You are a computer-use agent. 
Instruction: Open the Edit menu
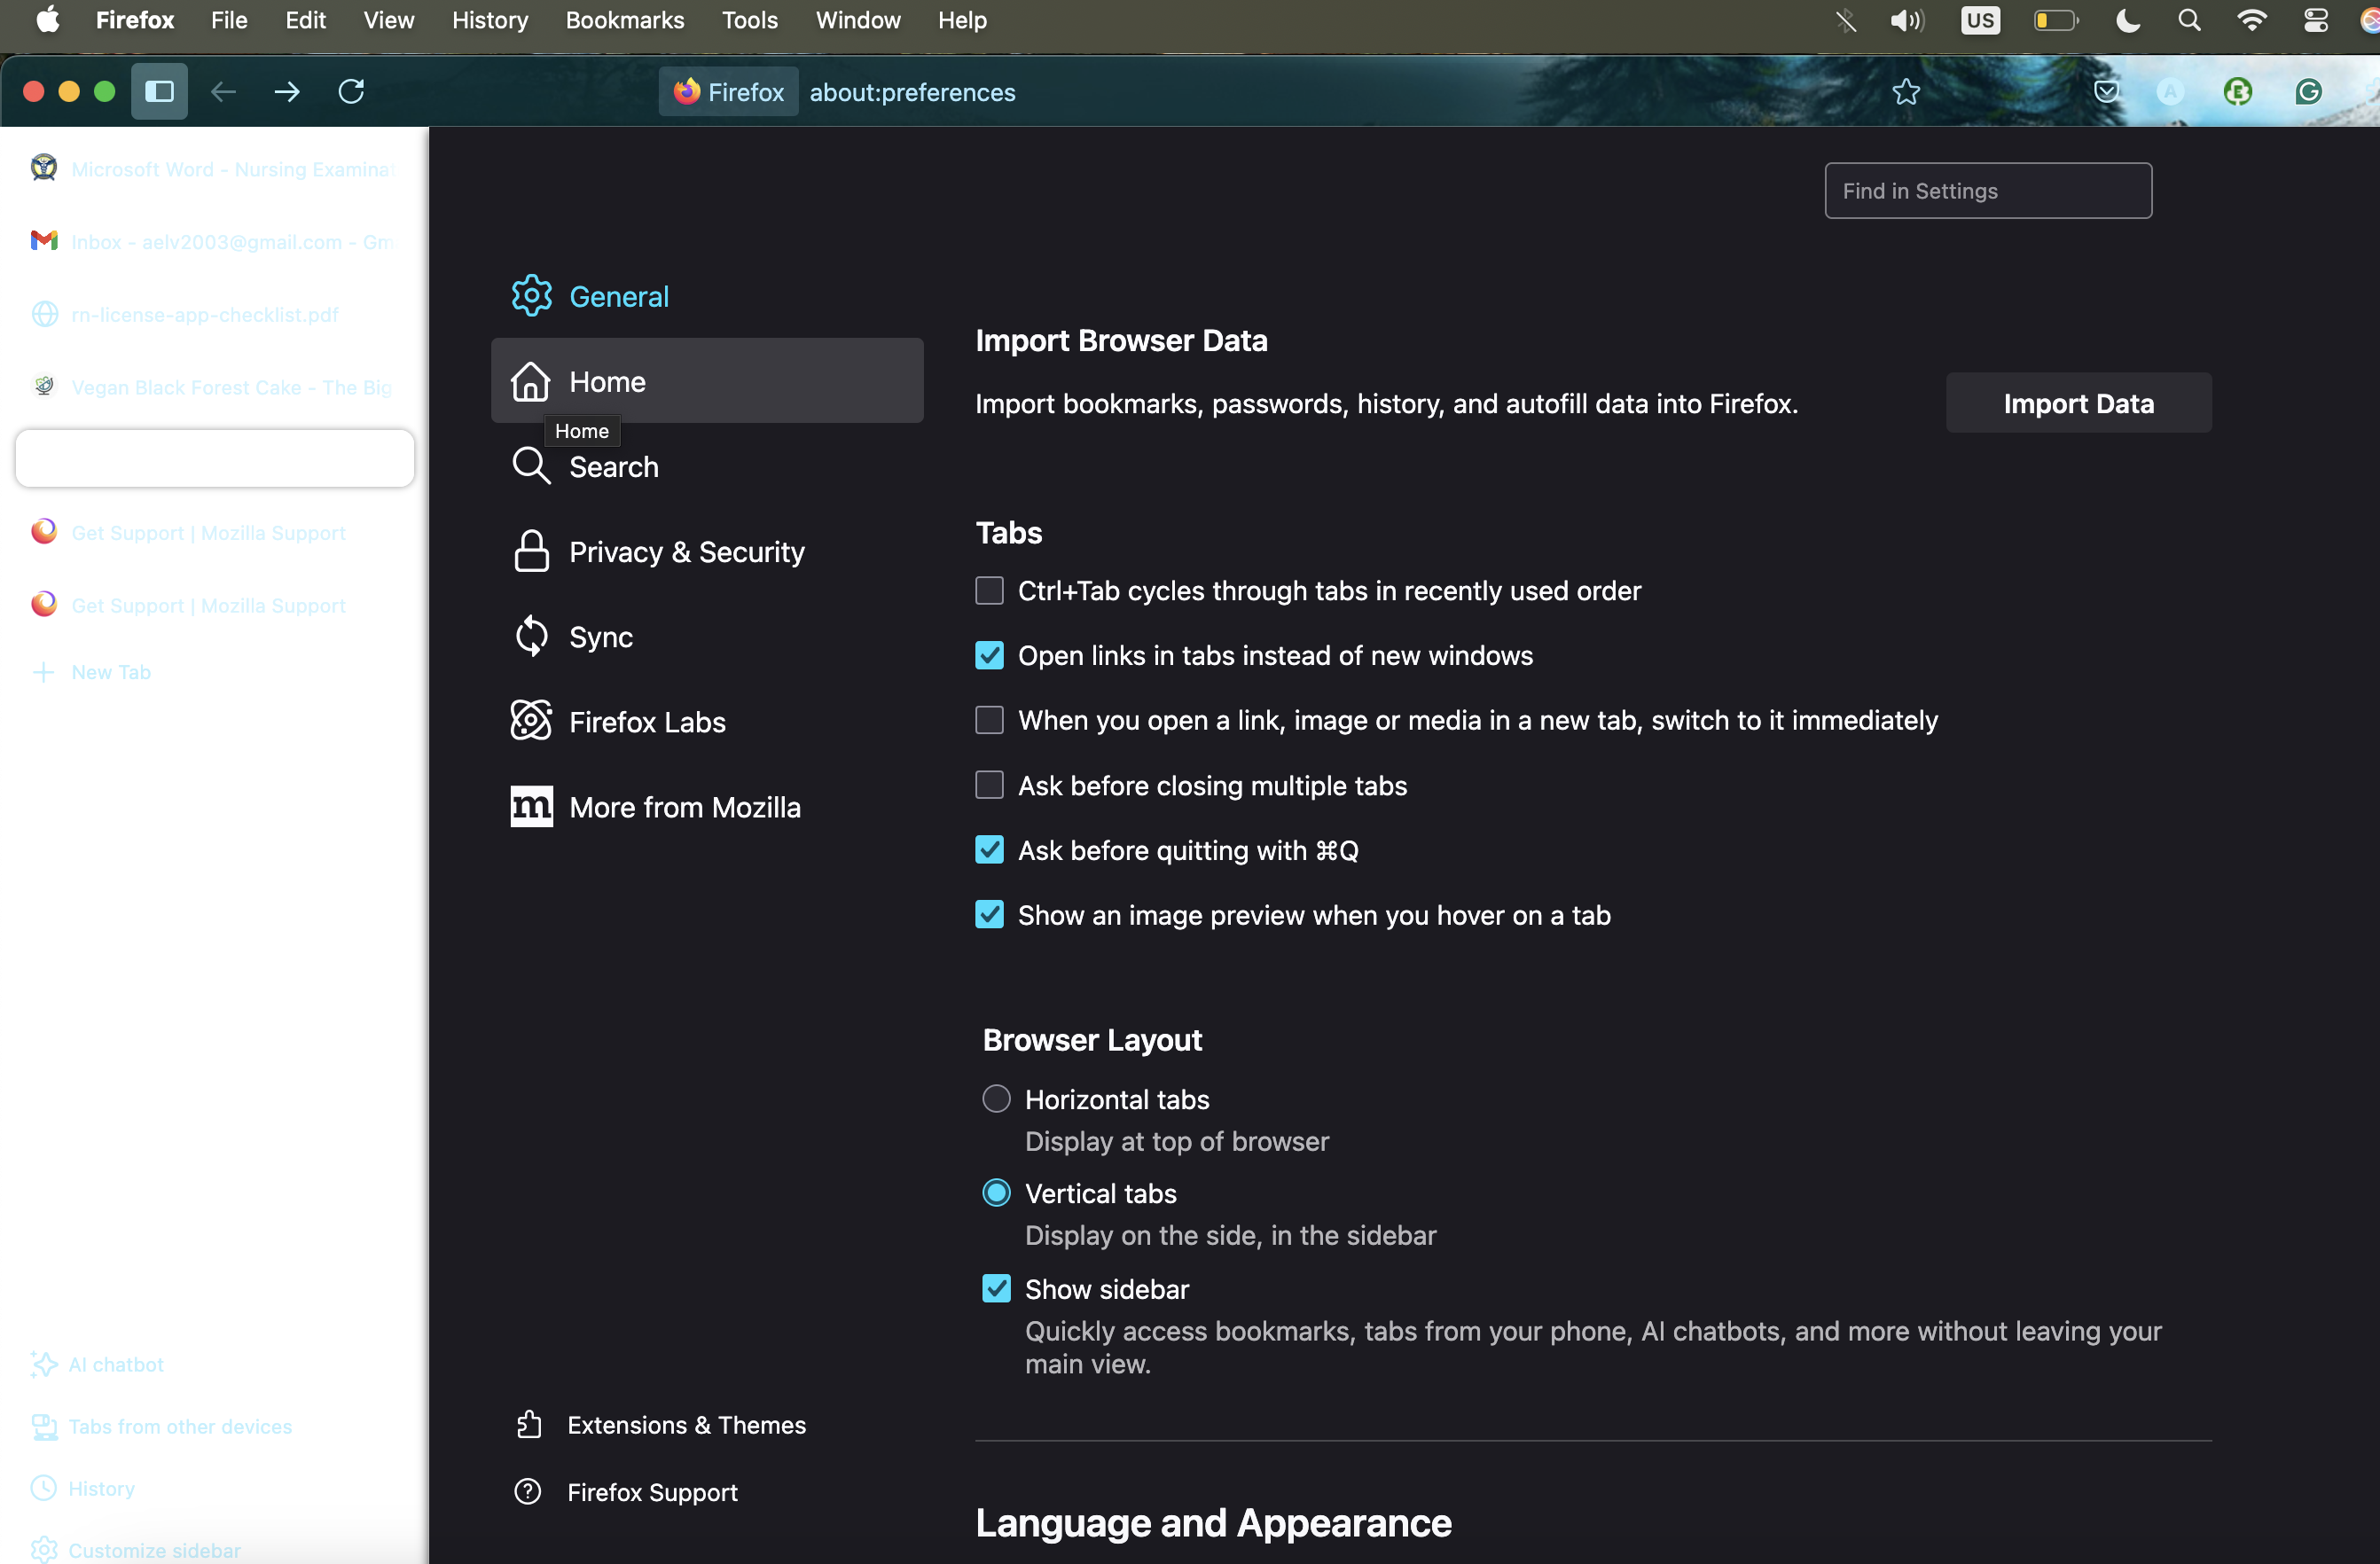tap(305, 20)
